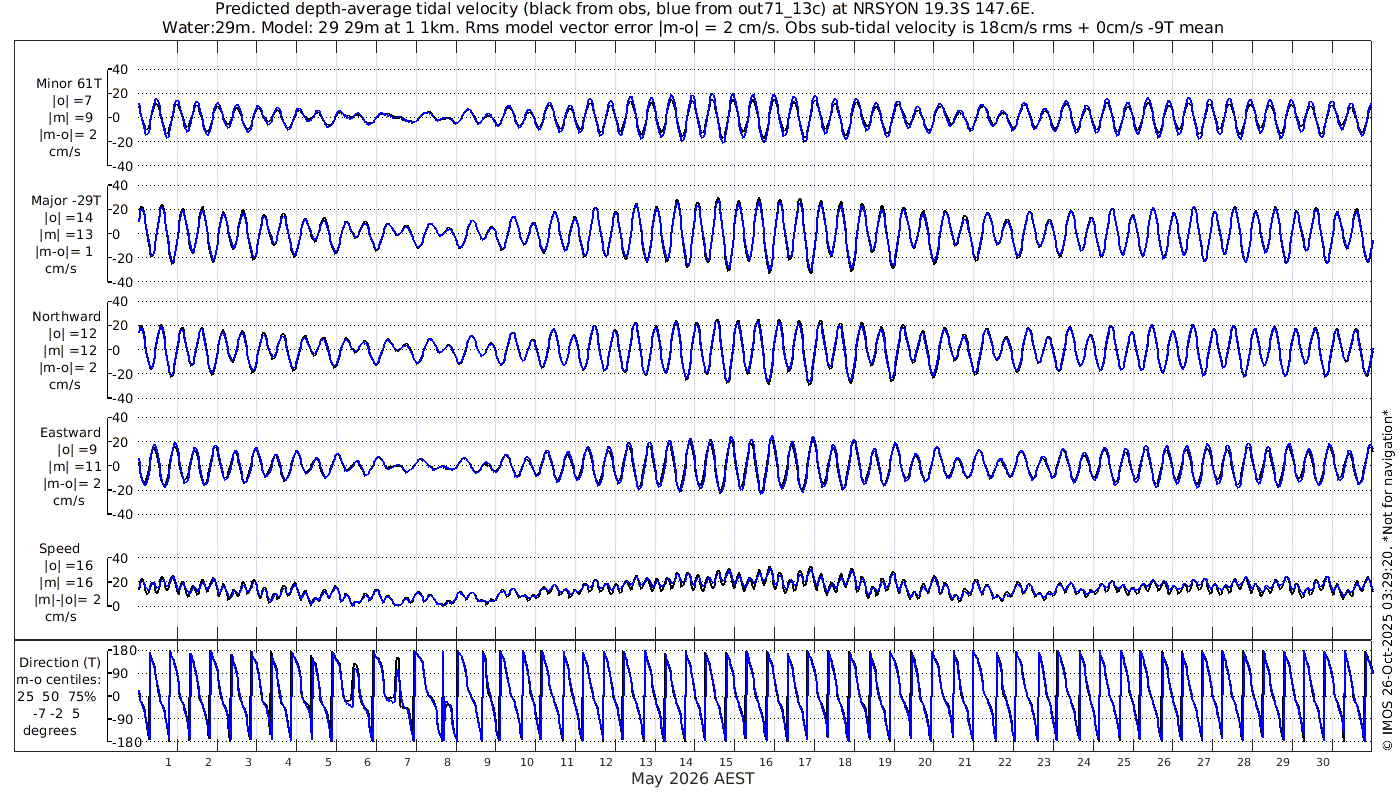Select the "Speed" panel label
The width and height of the screenshot is (1400, 800).
pyautogui.click(x=59, y=549)
